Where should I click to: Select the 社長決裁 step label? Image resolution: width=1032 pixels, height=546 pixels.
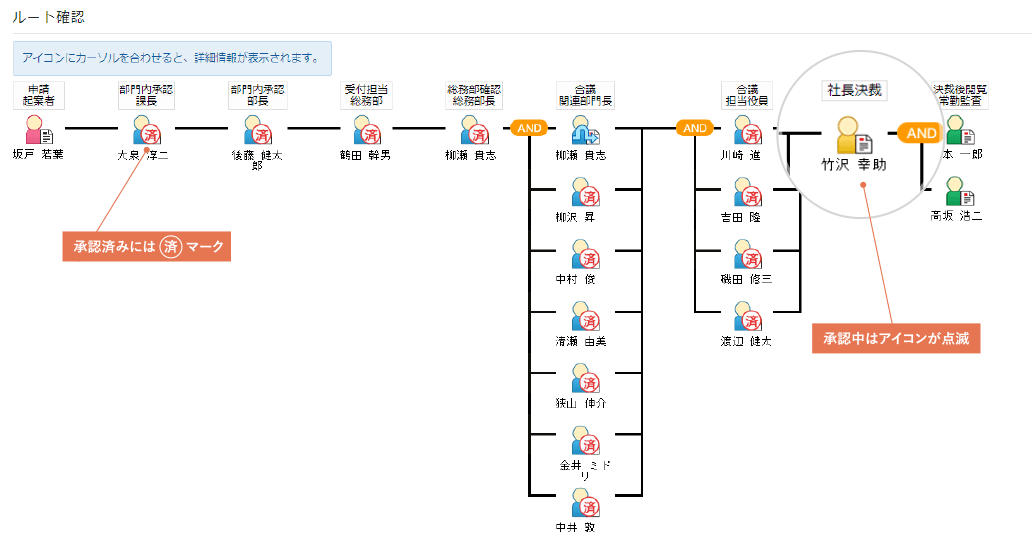(854, 90)
